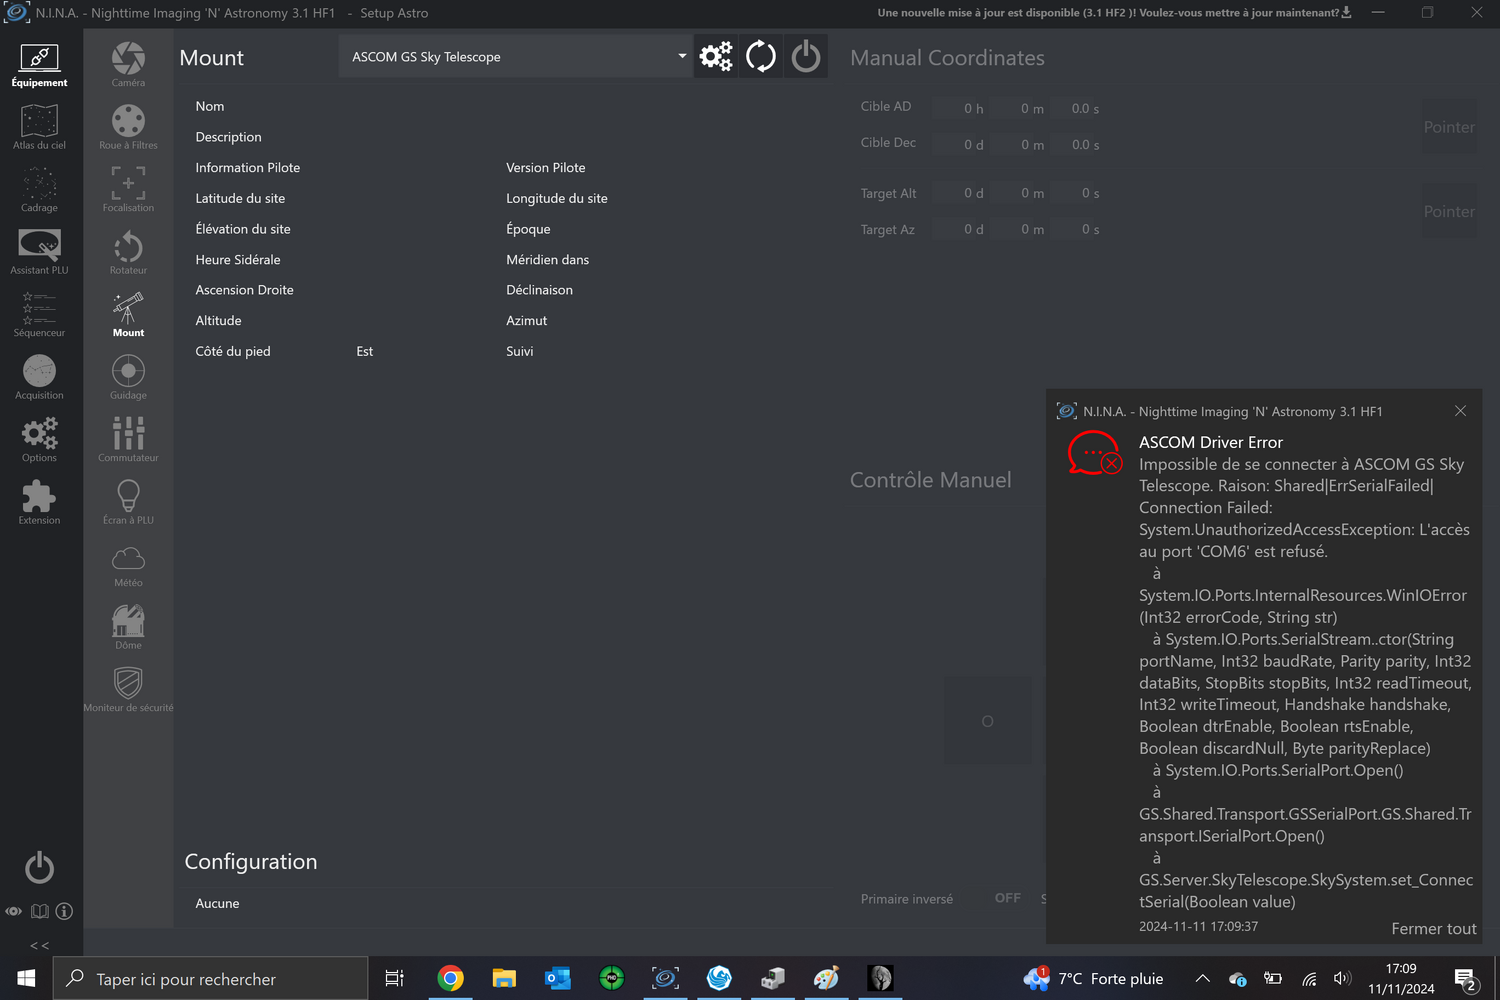The width and height of the screenshot is (1500, 1000).
Task: Open mount driver settings gears
Action: [716, 57]
